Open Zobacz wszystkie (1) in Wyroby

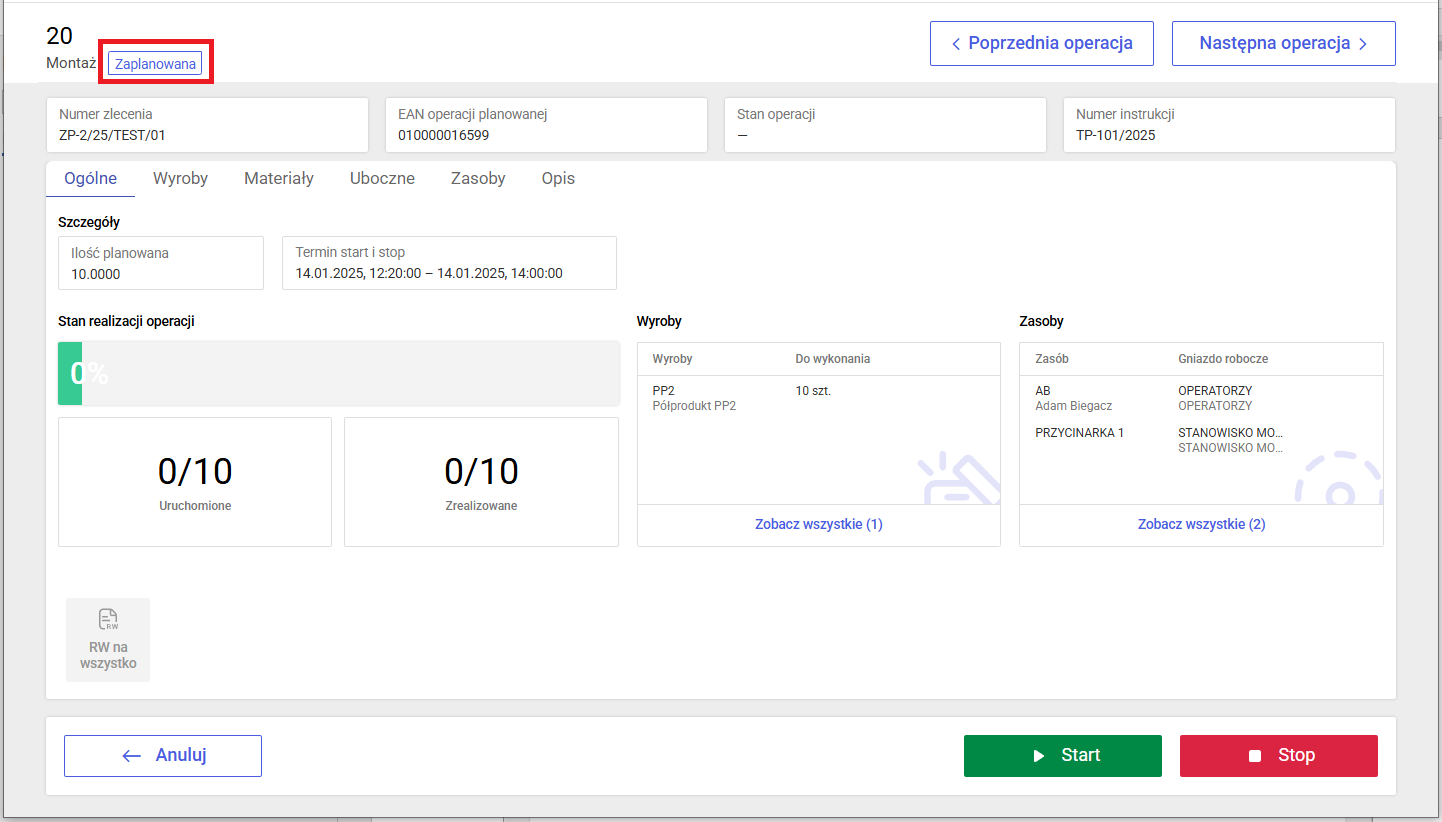tap(819, 524)
